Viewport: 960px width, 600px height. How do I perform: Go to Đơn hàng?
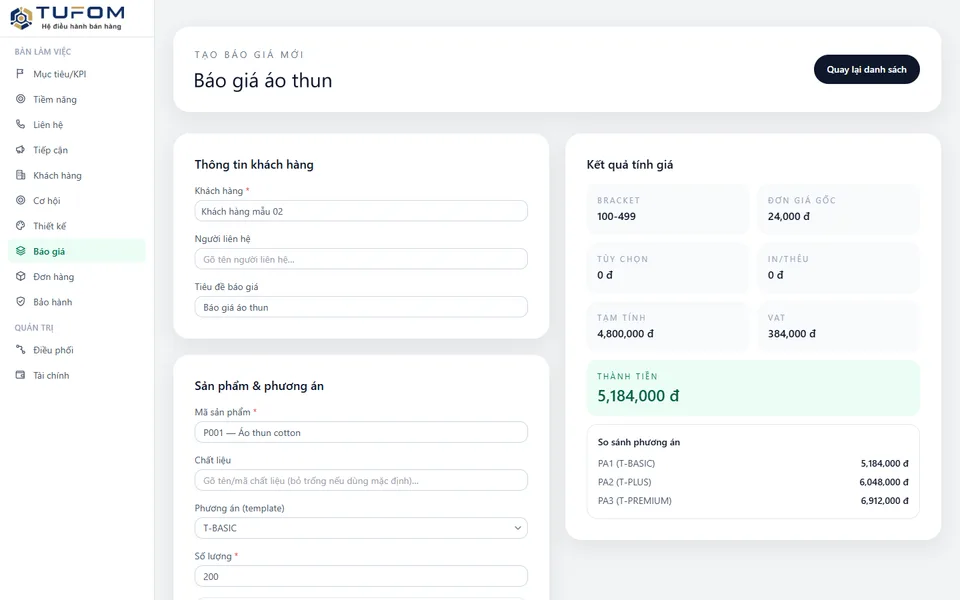77,277
